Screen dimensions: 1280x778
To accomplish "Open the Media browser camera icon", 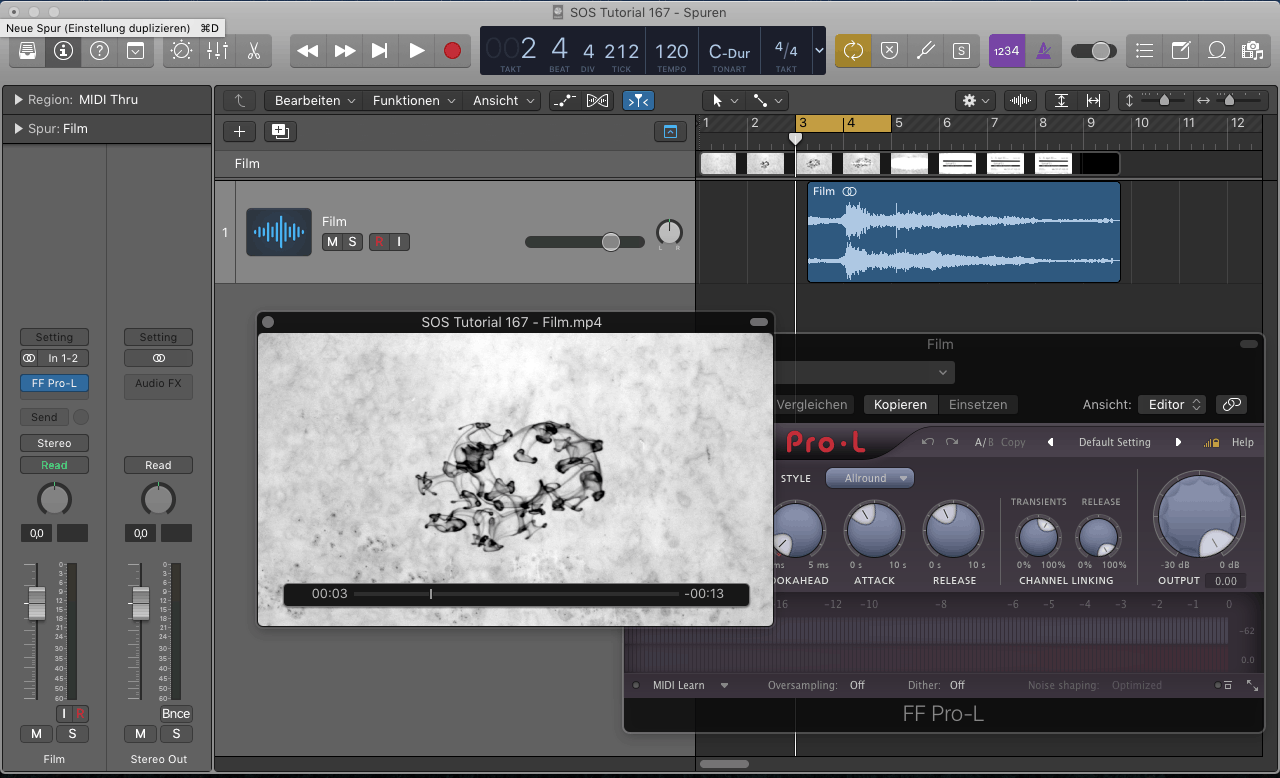I will [1250, 51].
